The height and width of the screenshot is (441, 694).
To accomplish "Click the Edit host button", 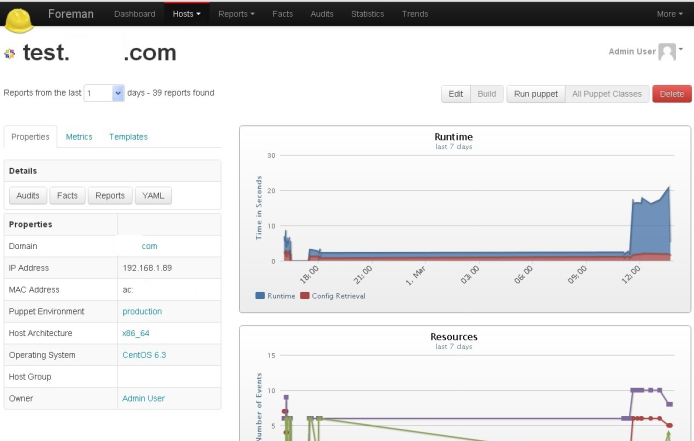I will coord(455,94).
